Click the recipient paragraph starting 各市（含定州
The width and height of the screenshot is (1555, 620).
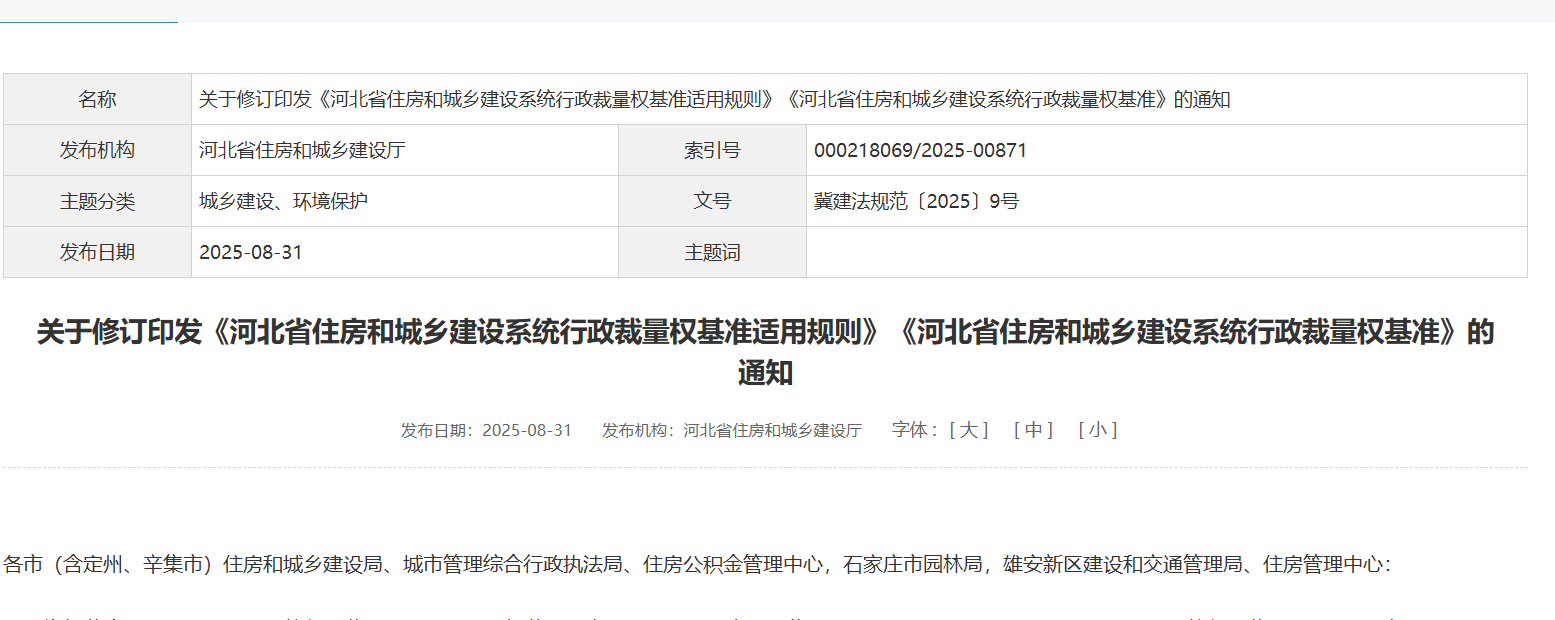(697, 565)
